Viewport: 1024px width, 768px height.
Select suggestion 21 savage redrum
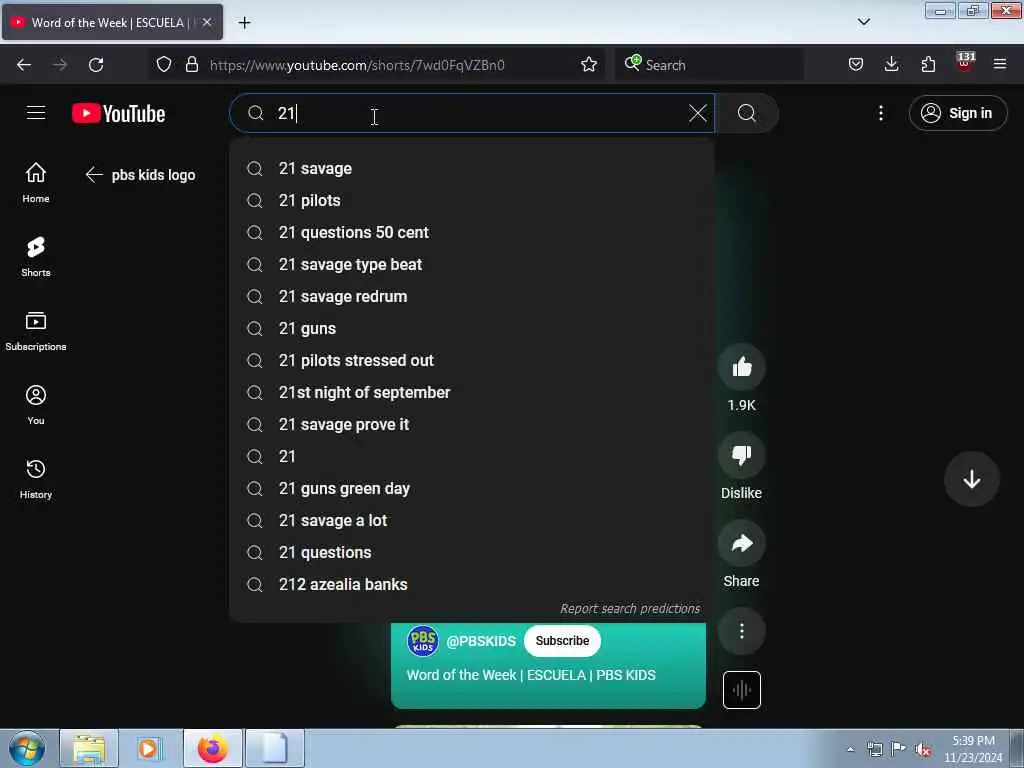[x=472, y=296]
